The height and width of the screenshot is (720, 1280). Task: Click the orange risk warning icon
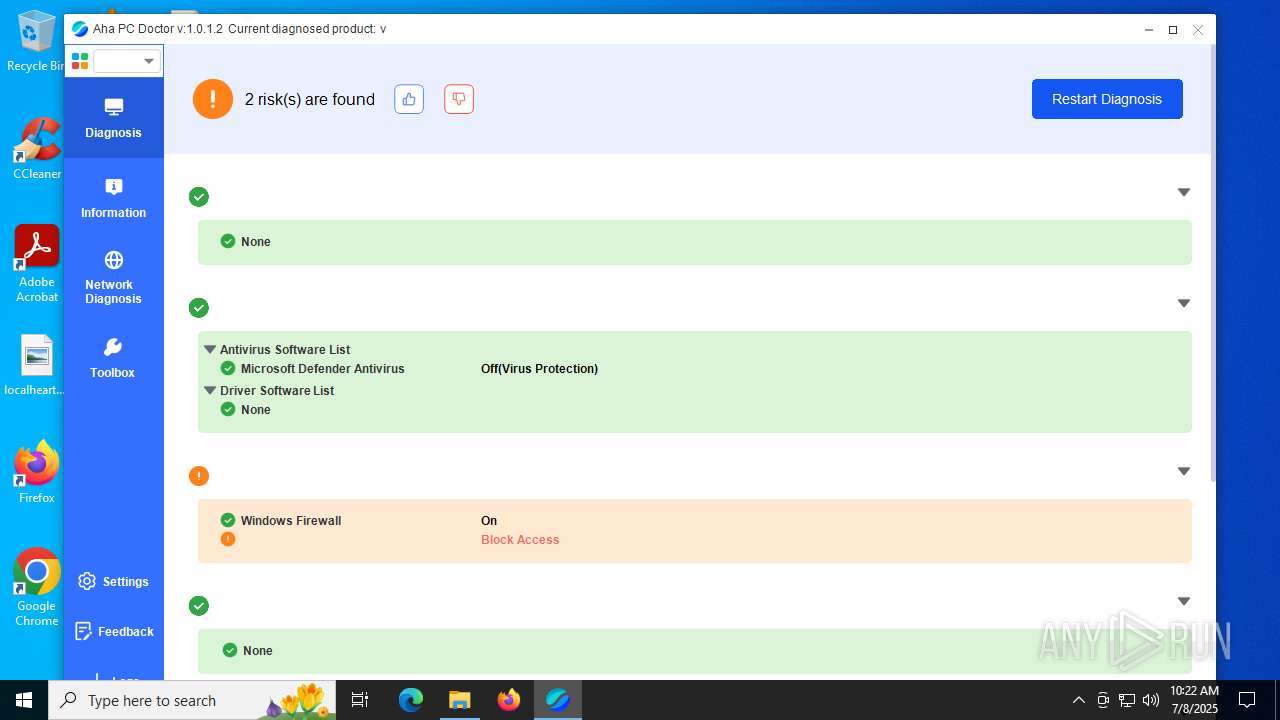click(x=213, y=99)
